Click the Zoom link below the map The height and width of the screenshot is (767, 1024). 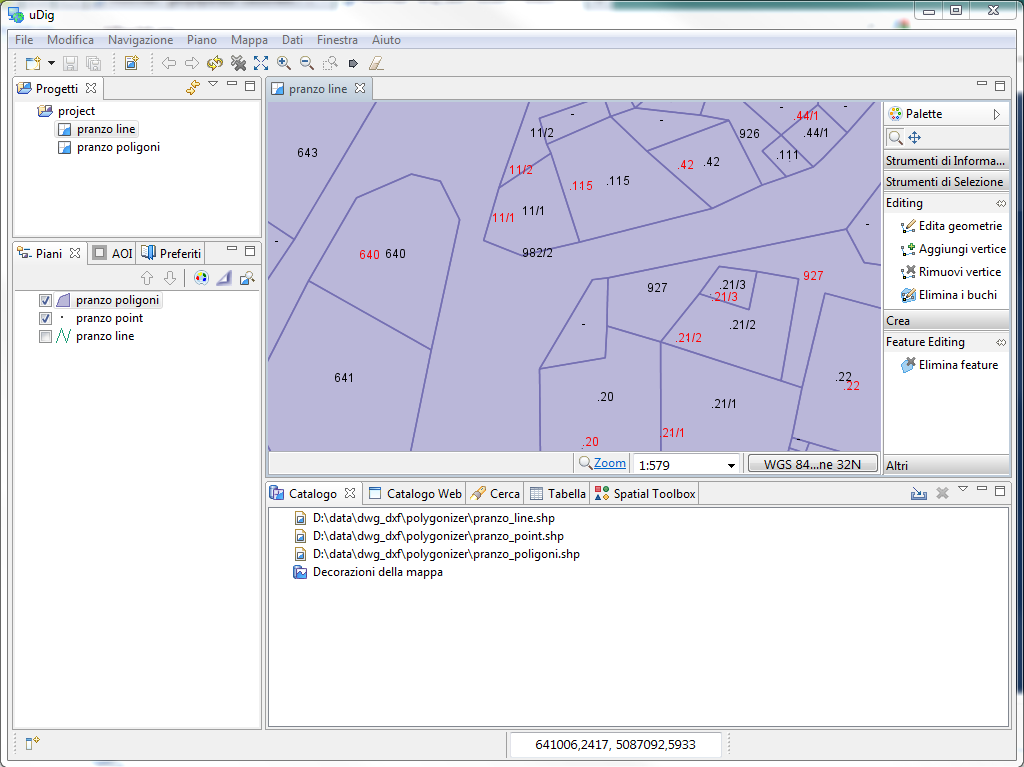pyautogui.click(x=609, y=463)
